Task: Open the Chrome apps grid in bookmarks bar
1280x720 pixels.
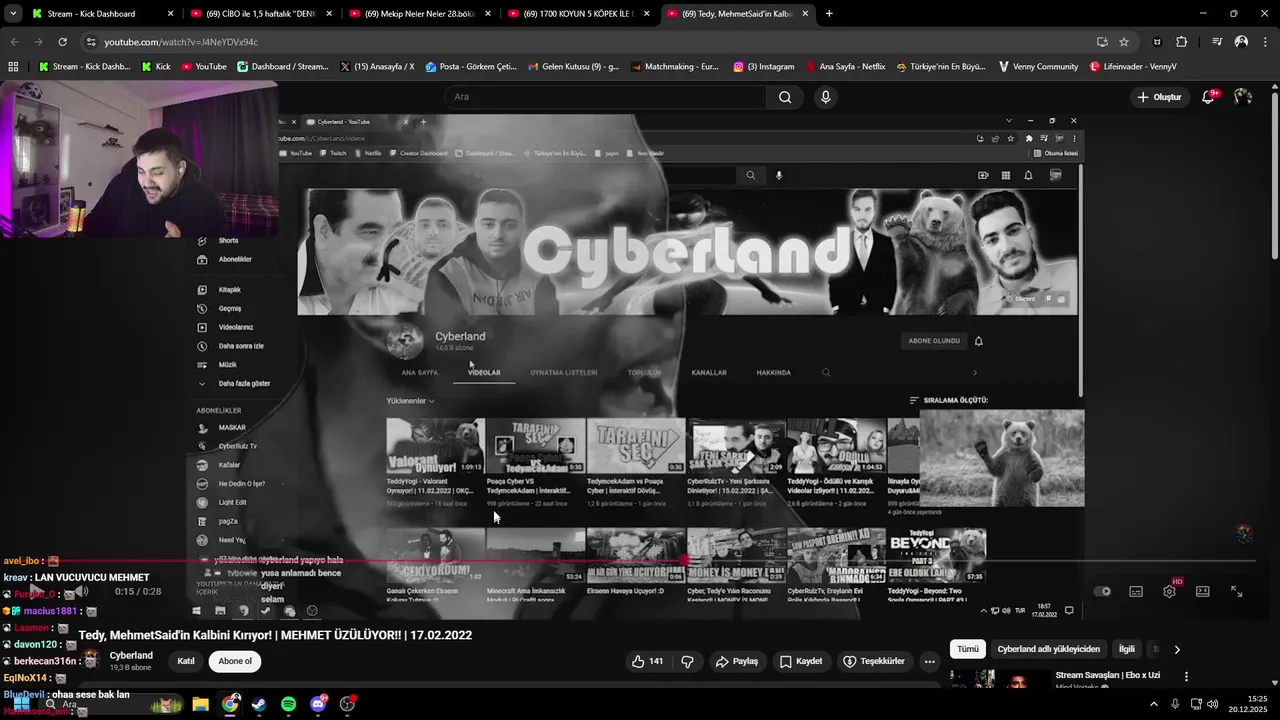Action: click(x=13, y=67)
